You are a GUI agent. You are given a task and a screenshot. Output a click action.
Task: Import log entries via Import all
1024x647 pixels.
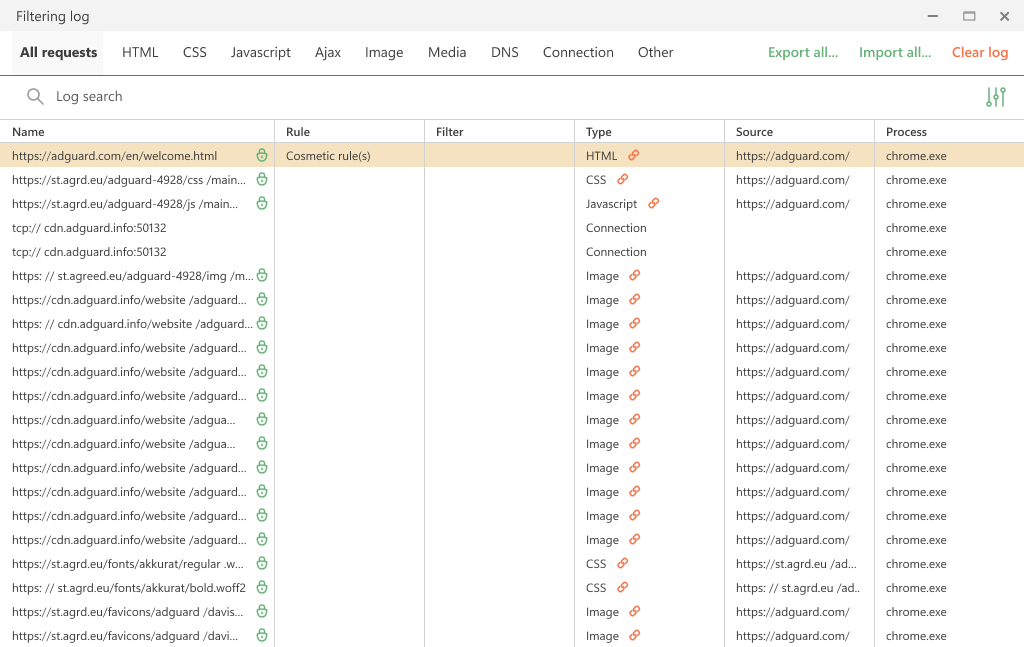(x=894, y=52)
